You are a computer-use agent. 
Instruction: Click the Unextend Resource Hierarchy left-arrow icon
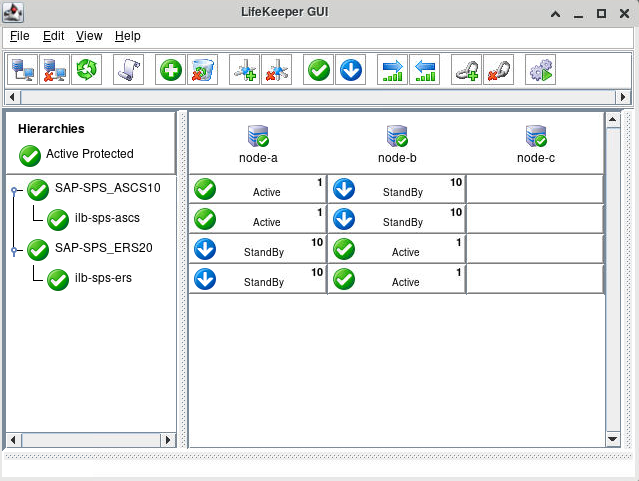point(425,70)
